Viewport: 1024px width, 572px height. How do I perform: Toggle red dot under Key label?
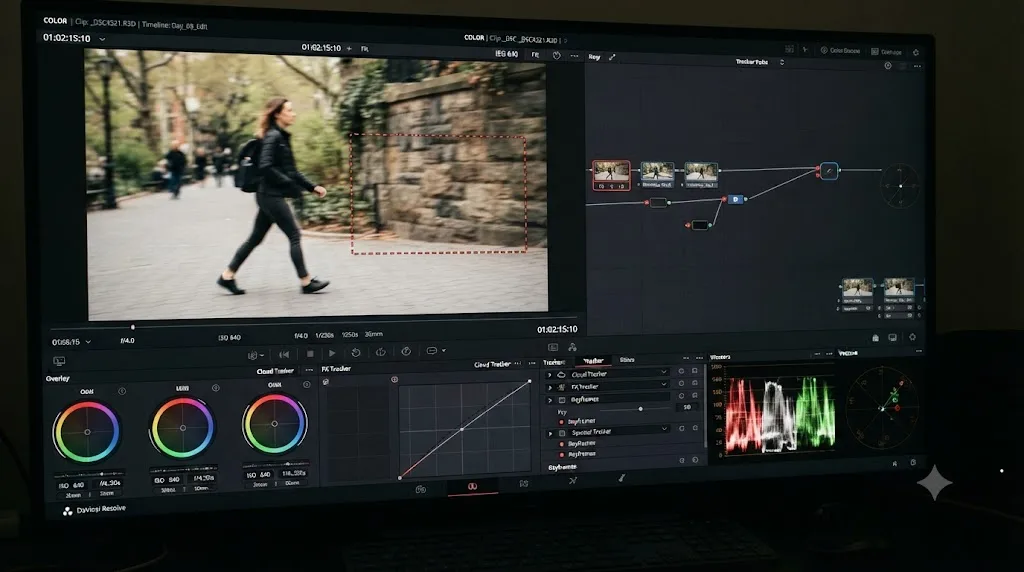pyautogui.click(x=561, y=422)
